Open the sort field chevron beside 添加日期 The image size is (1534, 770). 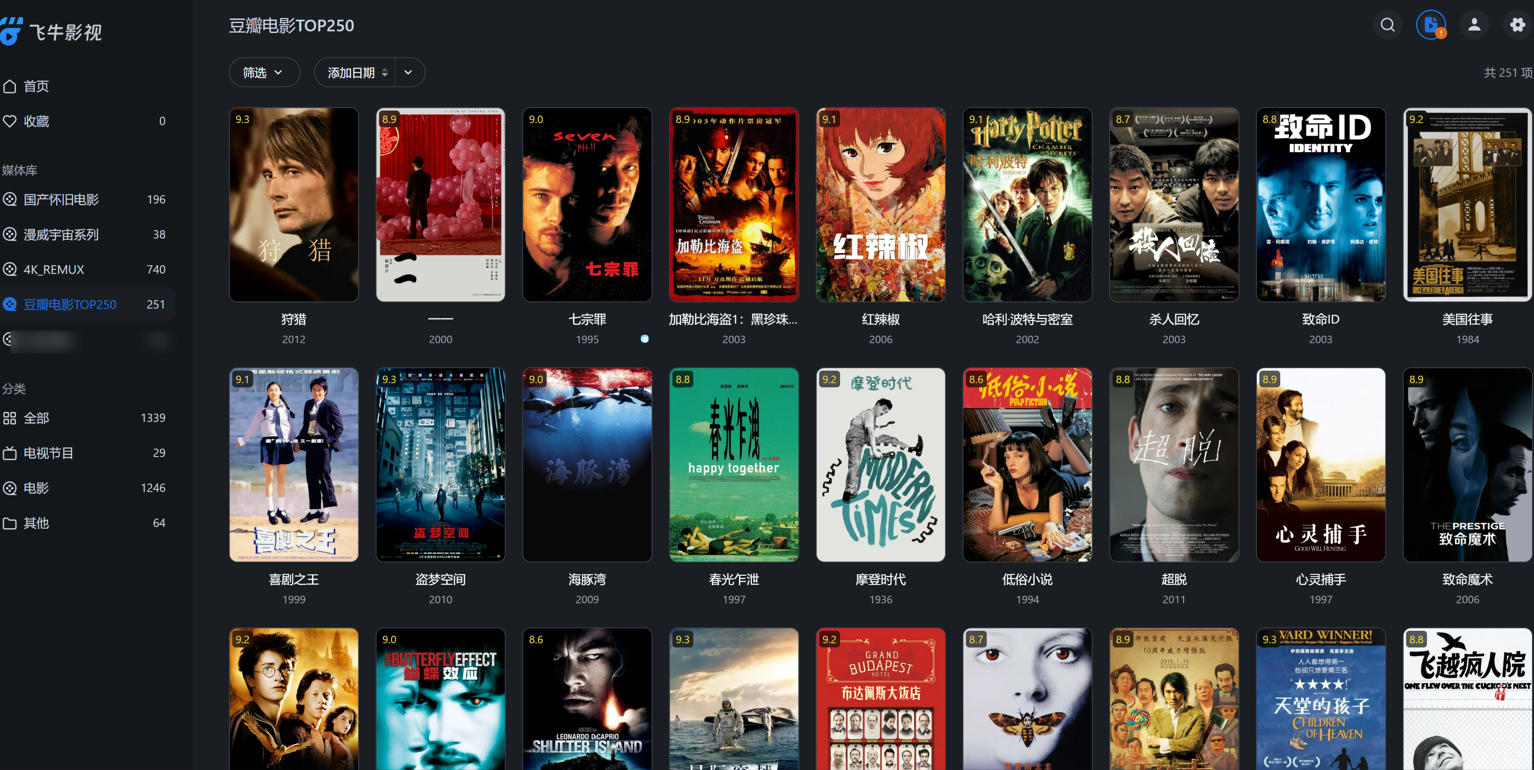point(408,72)
